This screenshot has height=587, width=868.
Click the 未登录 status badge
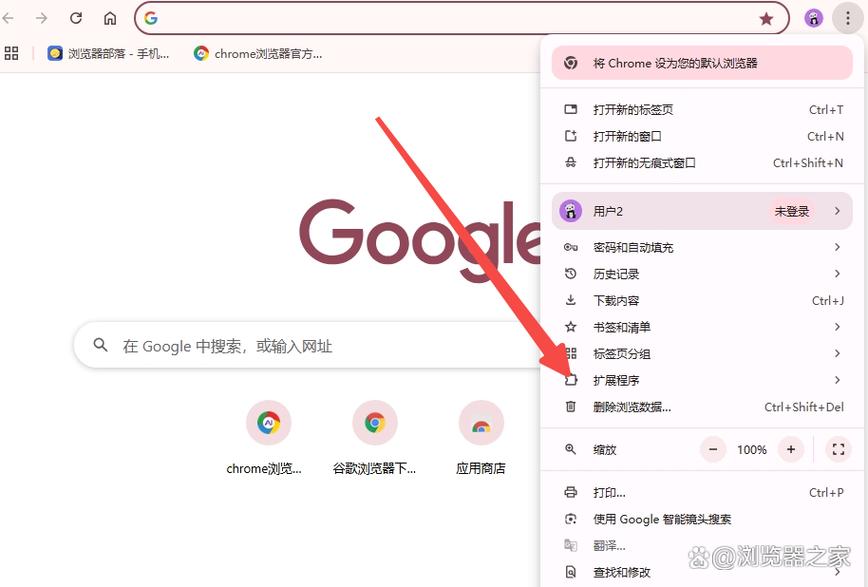pyautogui.click(x=792, y=211)
